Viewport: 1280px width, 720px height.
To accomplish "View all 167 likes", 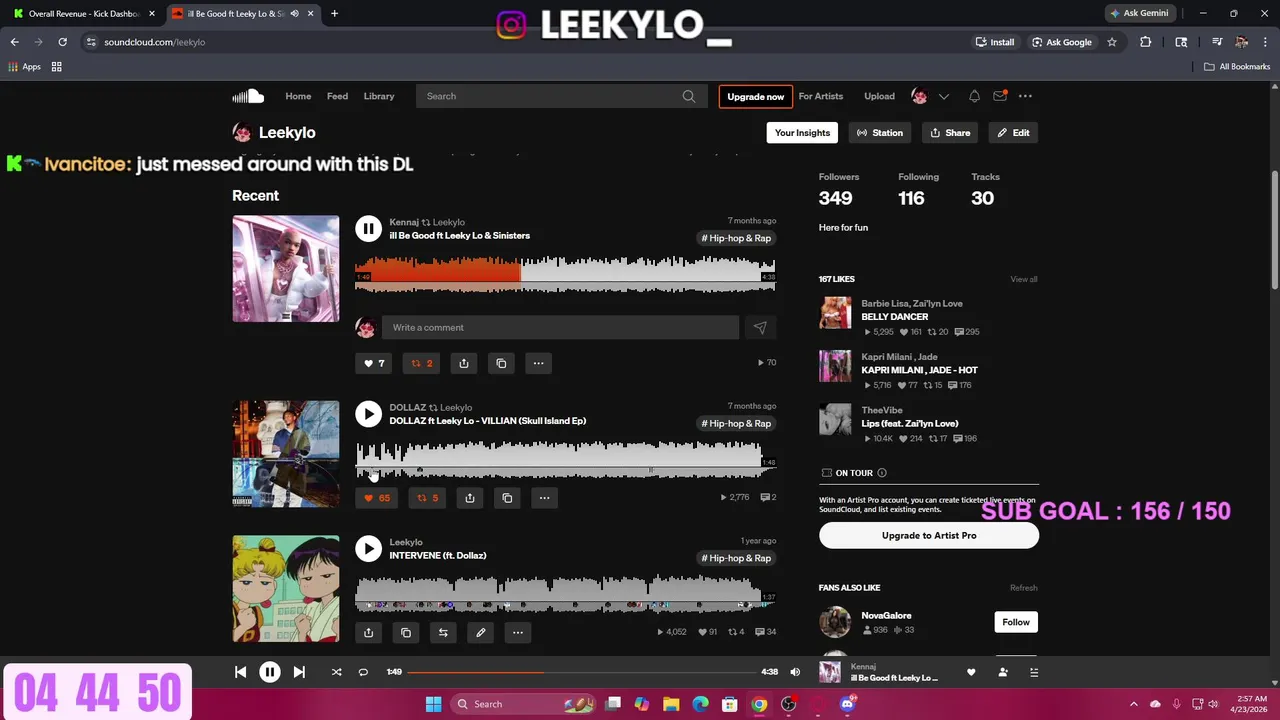I will [1024, 279].
